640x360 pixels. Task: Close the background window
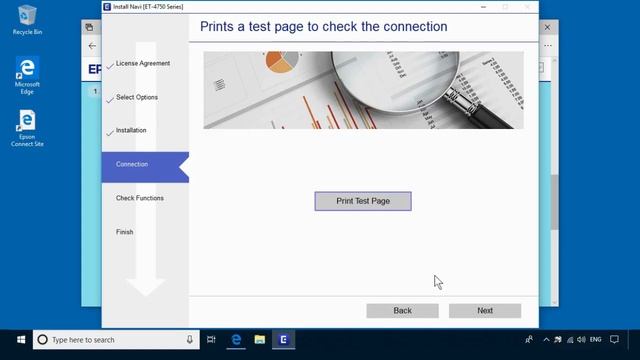[x=548, y=27]
